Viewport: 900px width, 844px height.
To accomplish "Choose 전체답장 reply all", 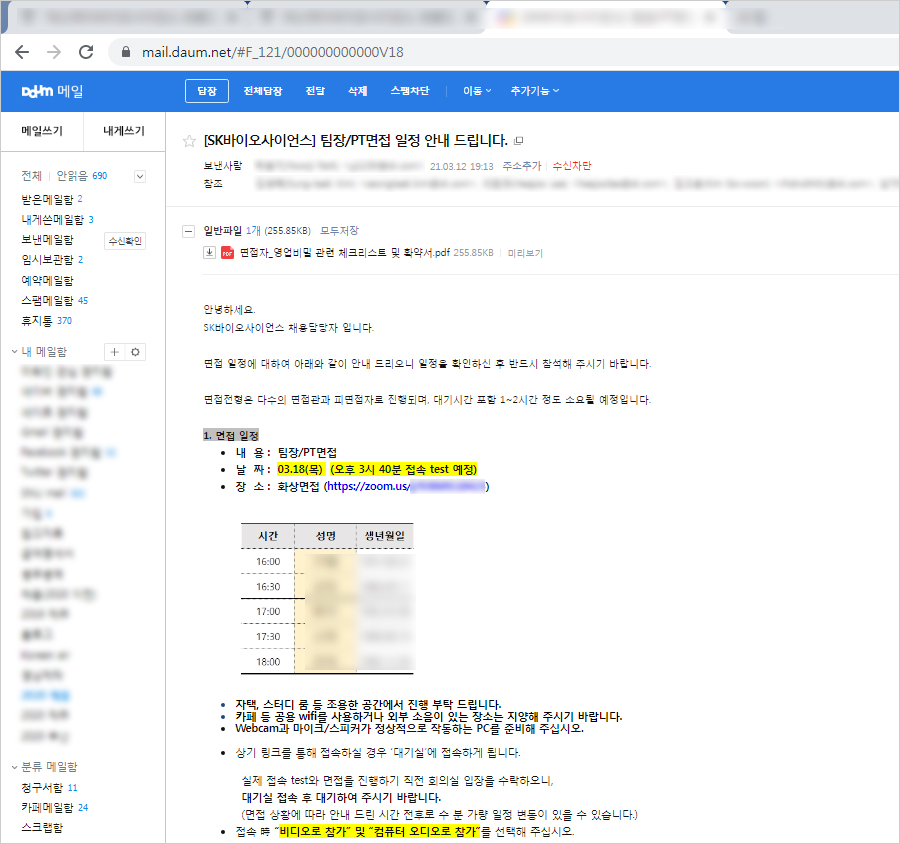I will pos(263,91).
